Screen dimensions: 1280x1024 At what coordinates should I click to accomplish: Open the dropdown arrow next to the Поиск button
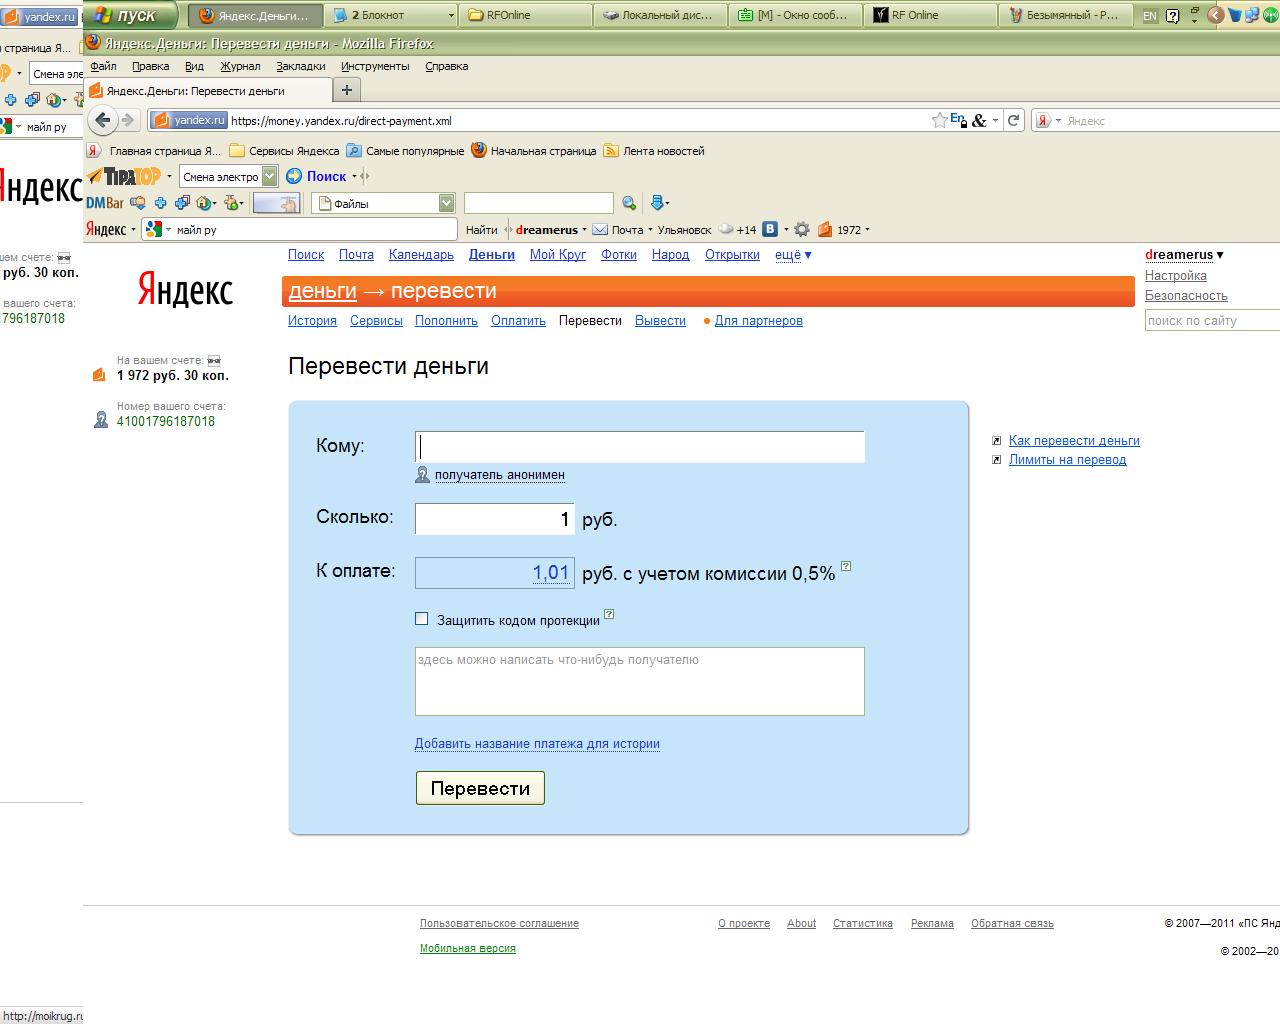point(354,177)
